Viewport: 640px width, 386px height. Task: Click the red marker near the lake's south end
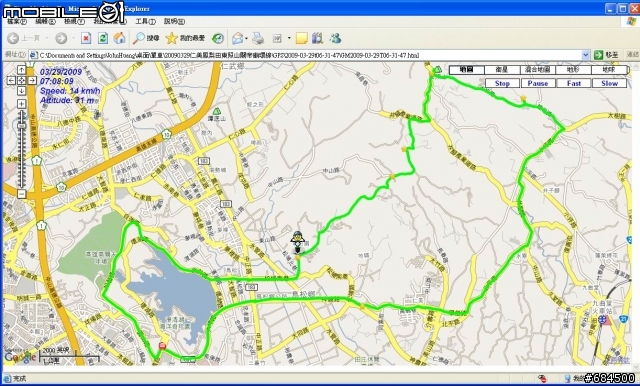point(162,346)
